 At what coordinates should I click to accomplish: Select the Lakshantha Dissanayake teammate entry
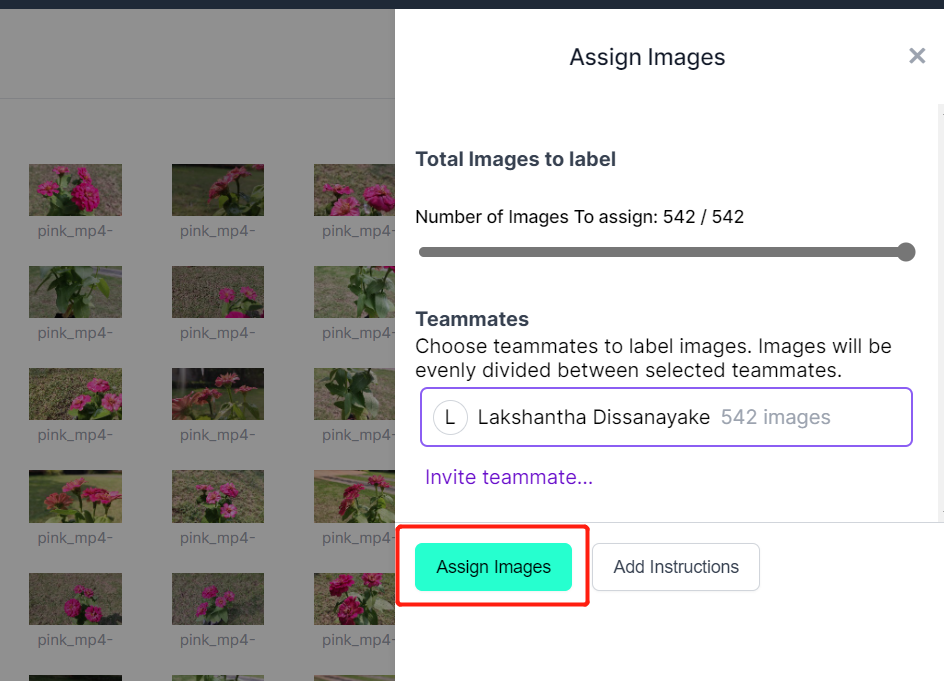[x=666, y=417]
